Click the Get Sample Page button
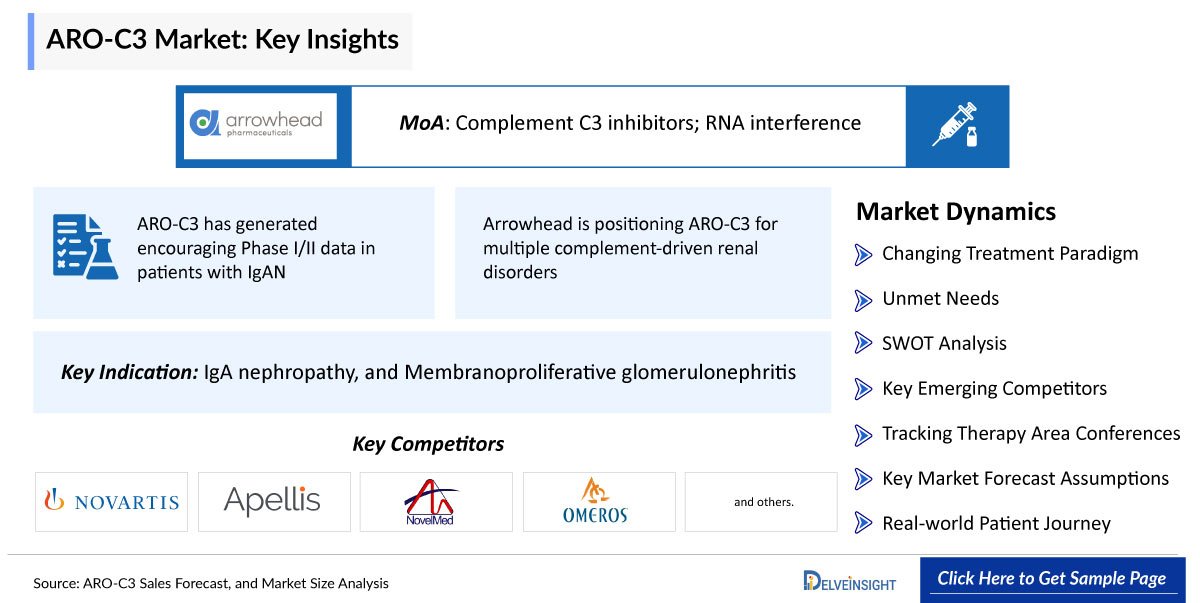 (x=1052, y=580)
